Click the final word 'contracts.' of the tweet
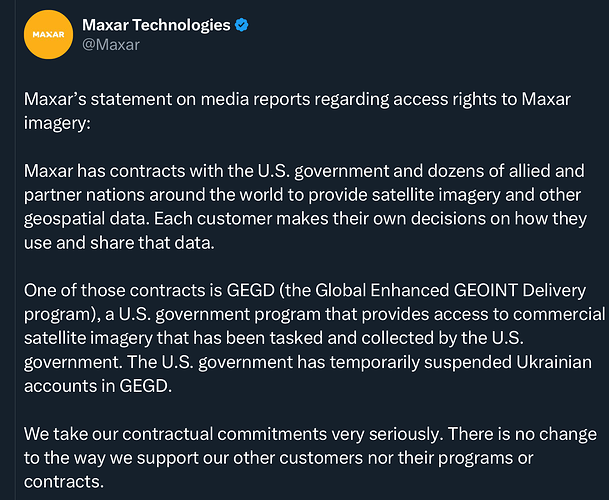The width and height of the screenshot is (609, 500). point(64,482)
